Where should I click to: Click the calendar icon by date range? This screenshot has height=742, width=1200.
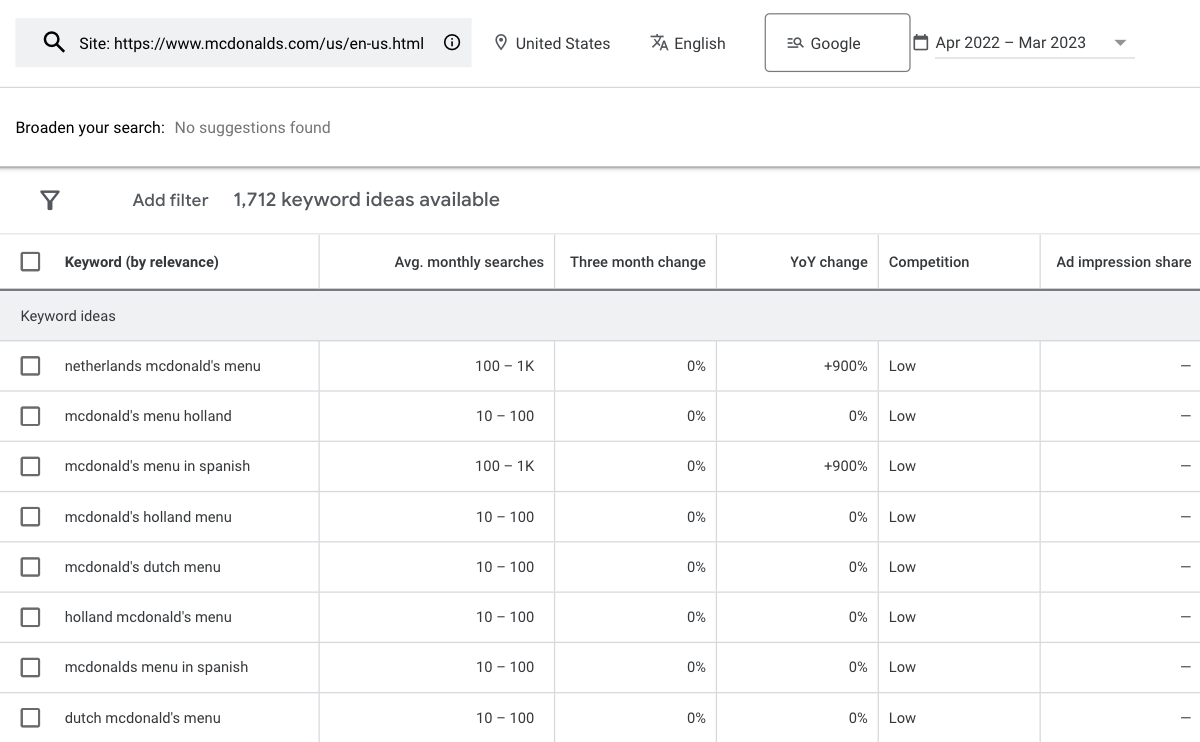(x=921, y=42)
